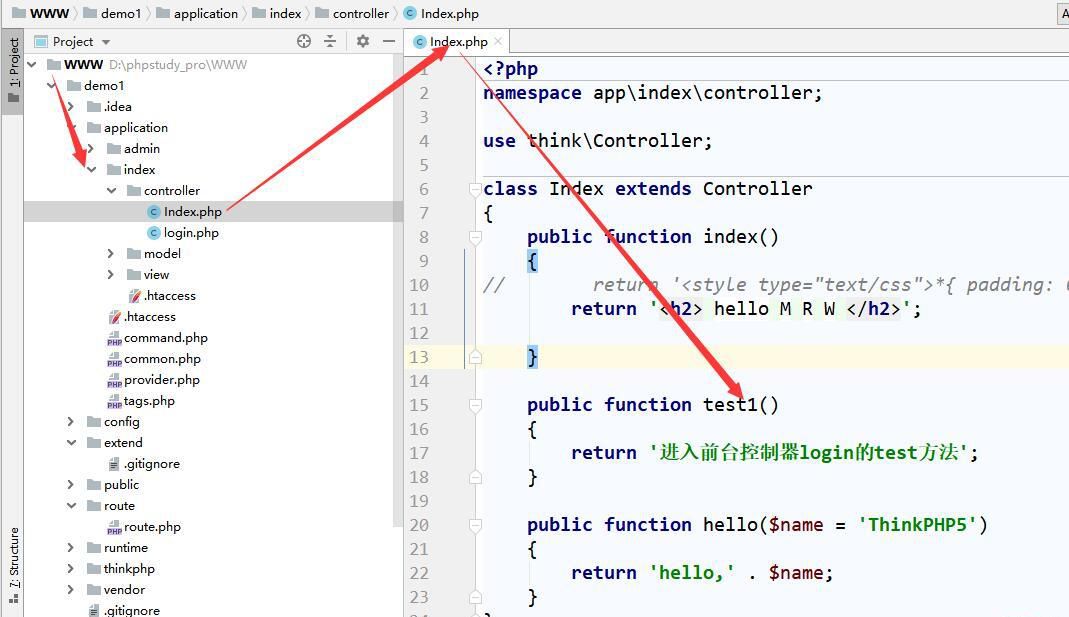Expand the public folder
Screen dimensions: 1069x617
[71, 485]
